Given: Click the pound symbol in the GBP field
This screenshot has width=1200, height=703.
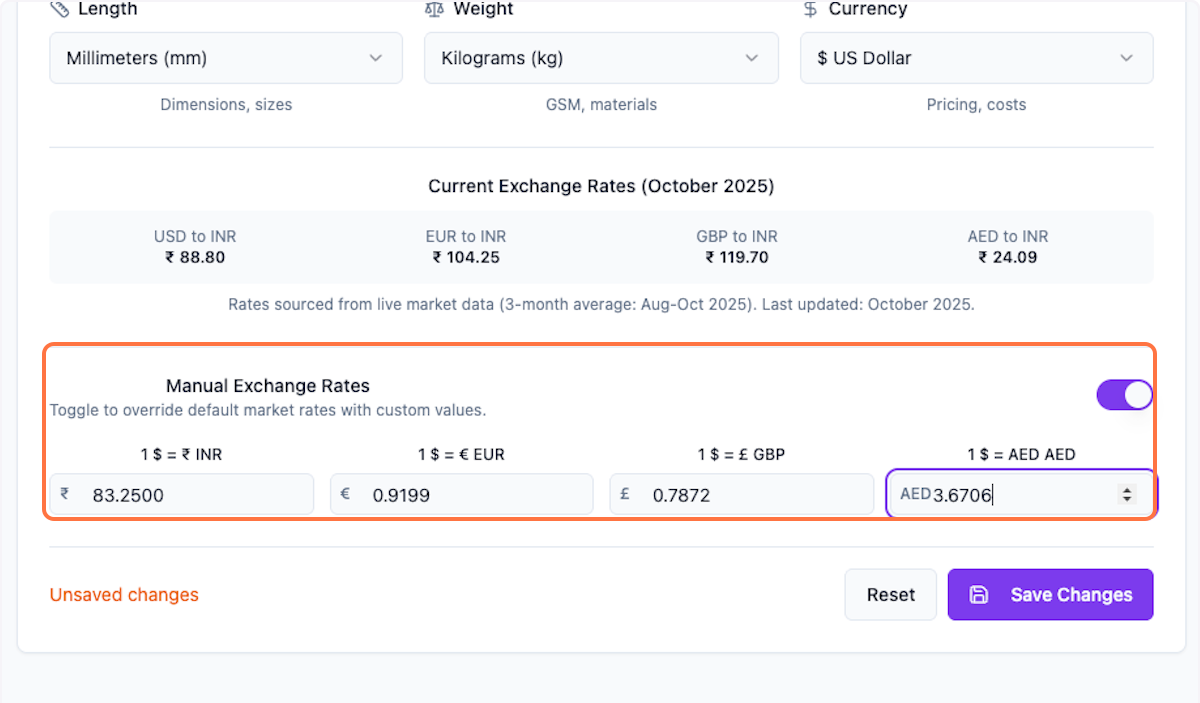Looking at the screenshot, I should tap(625, 494).
